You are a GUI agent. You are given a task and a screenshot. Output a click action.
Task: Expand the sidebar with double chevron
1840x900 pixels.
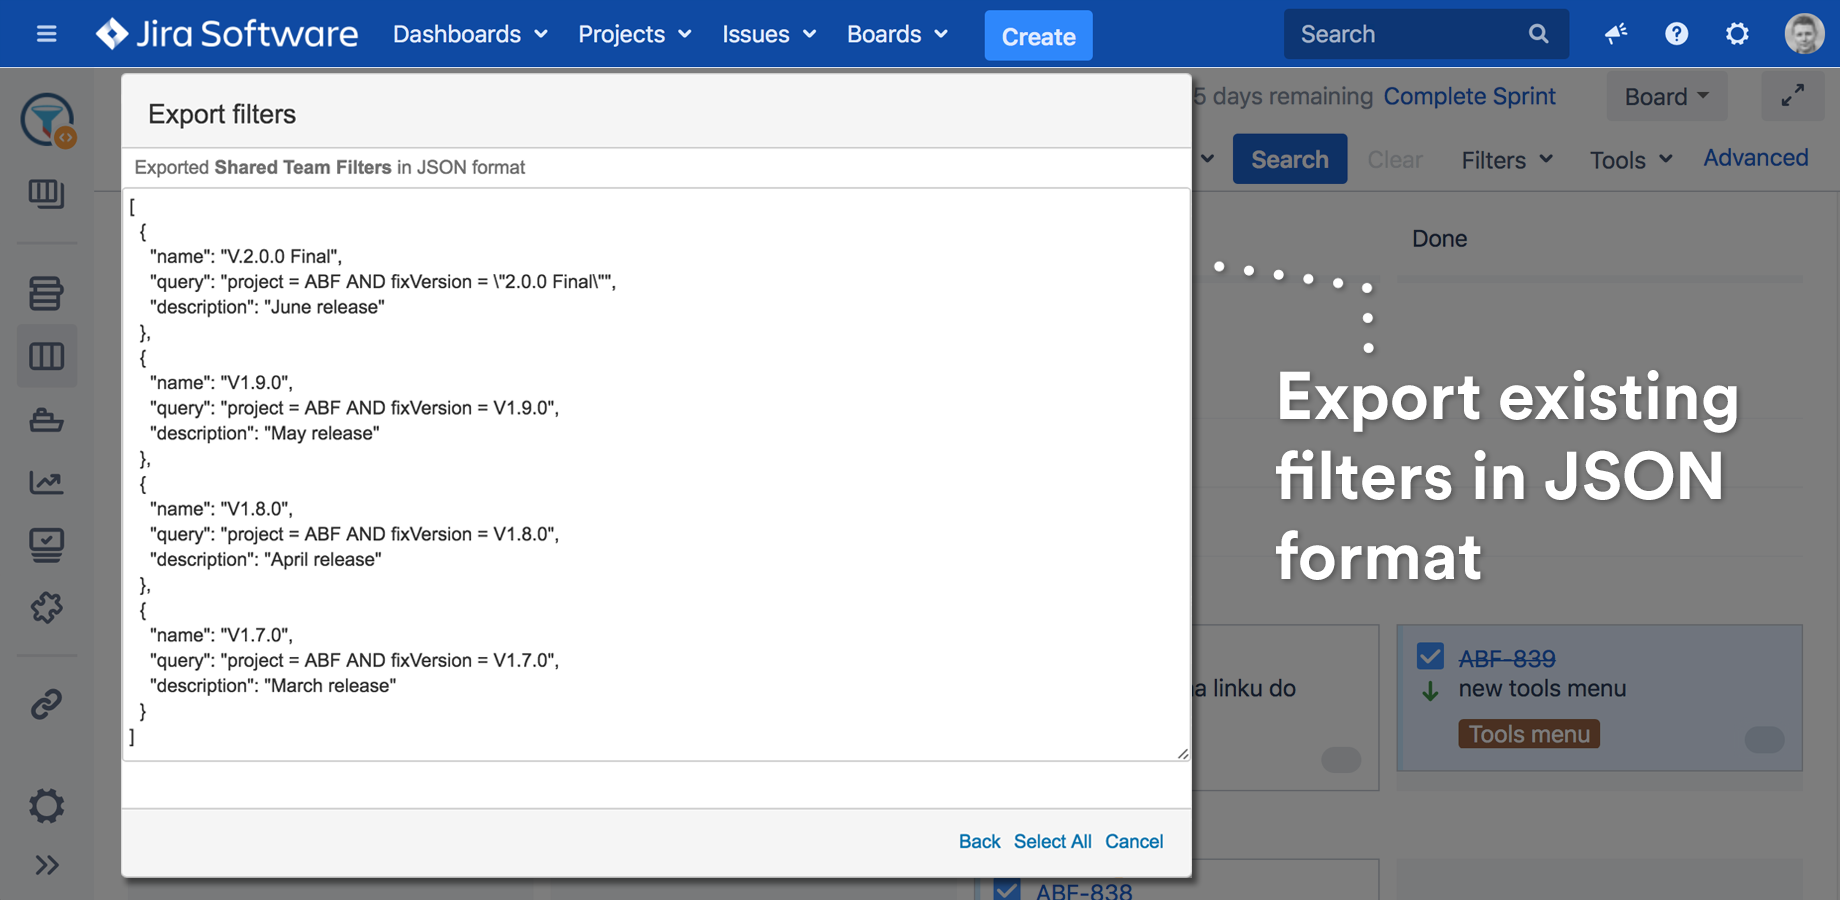[x=46, y=865]
